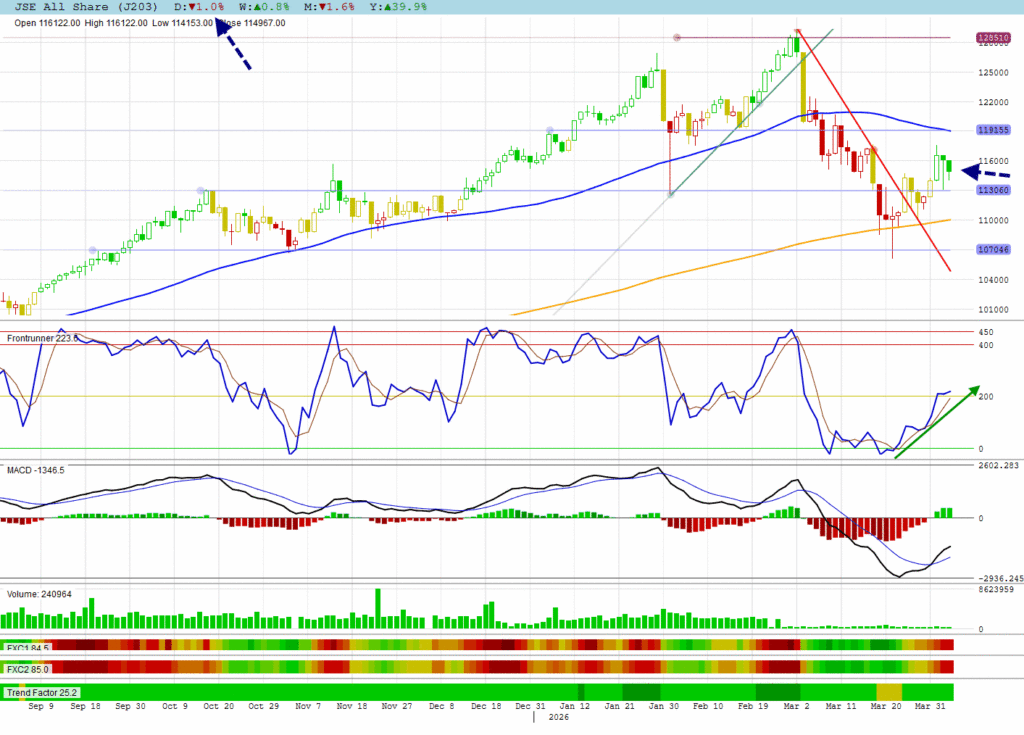Click the 107046 price level tag
This screenshot has width=1024, height=735.
(991, 250)
